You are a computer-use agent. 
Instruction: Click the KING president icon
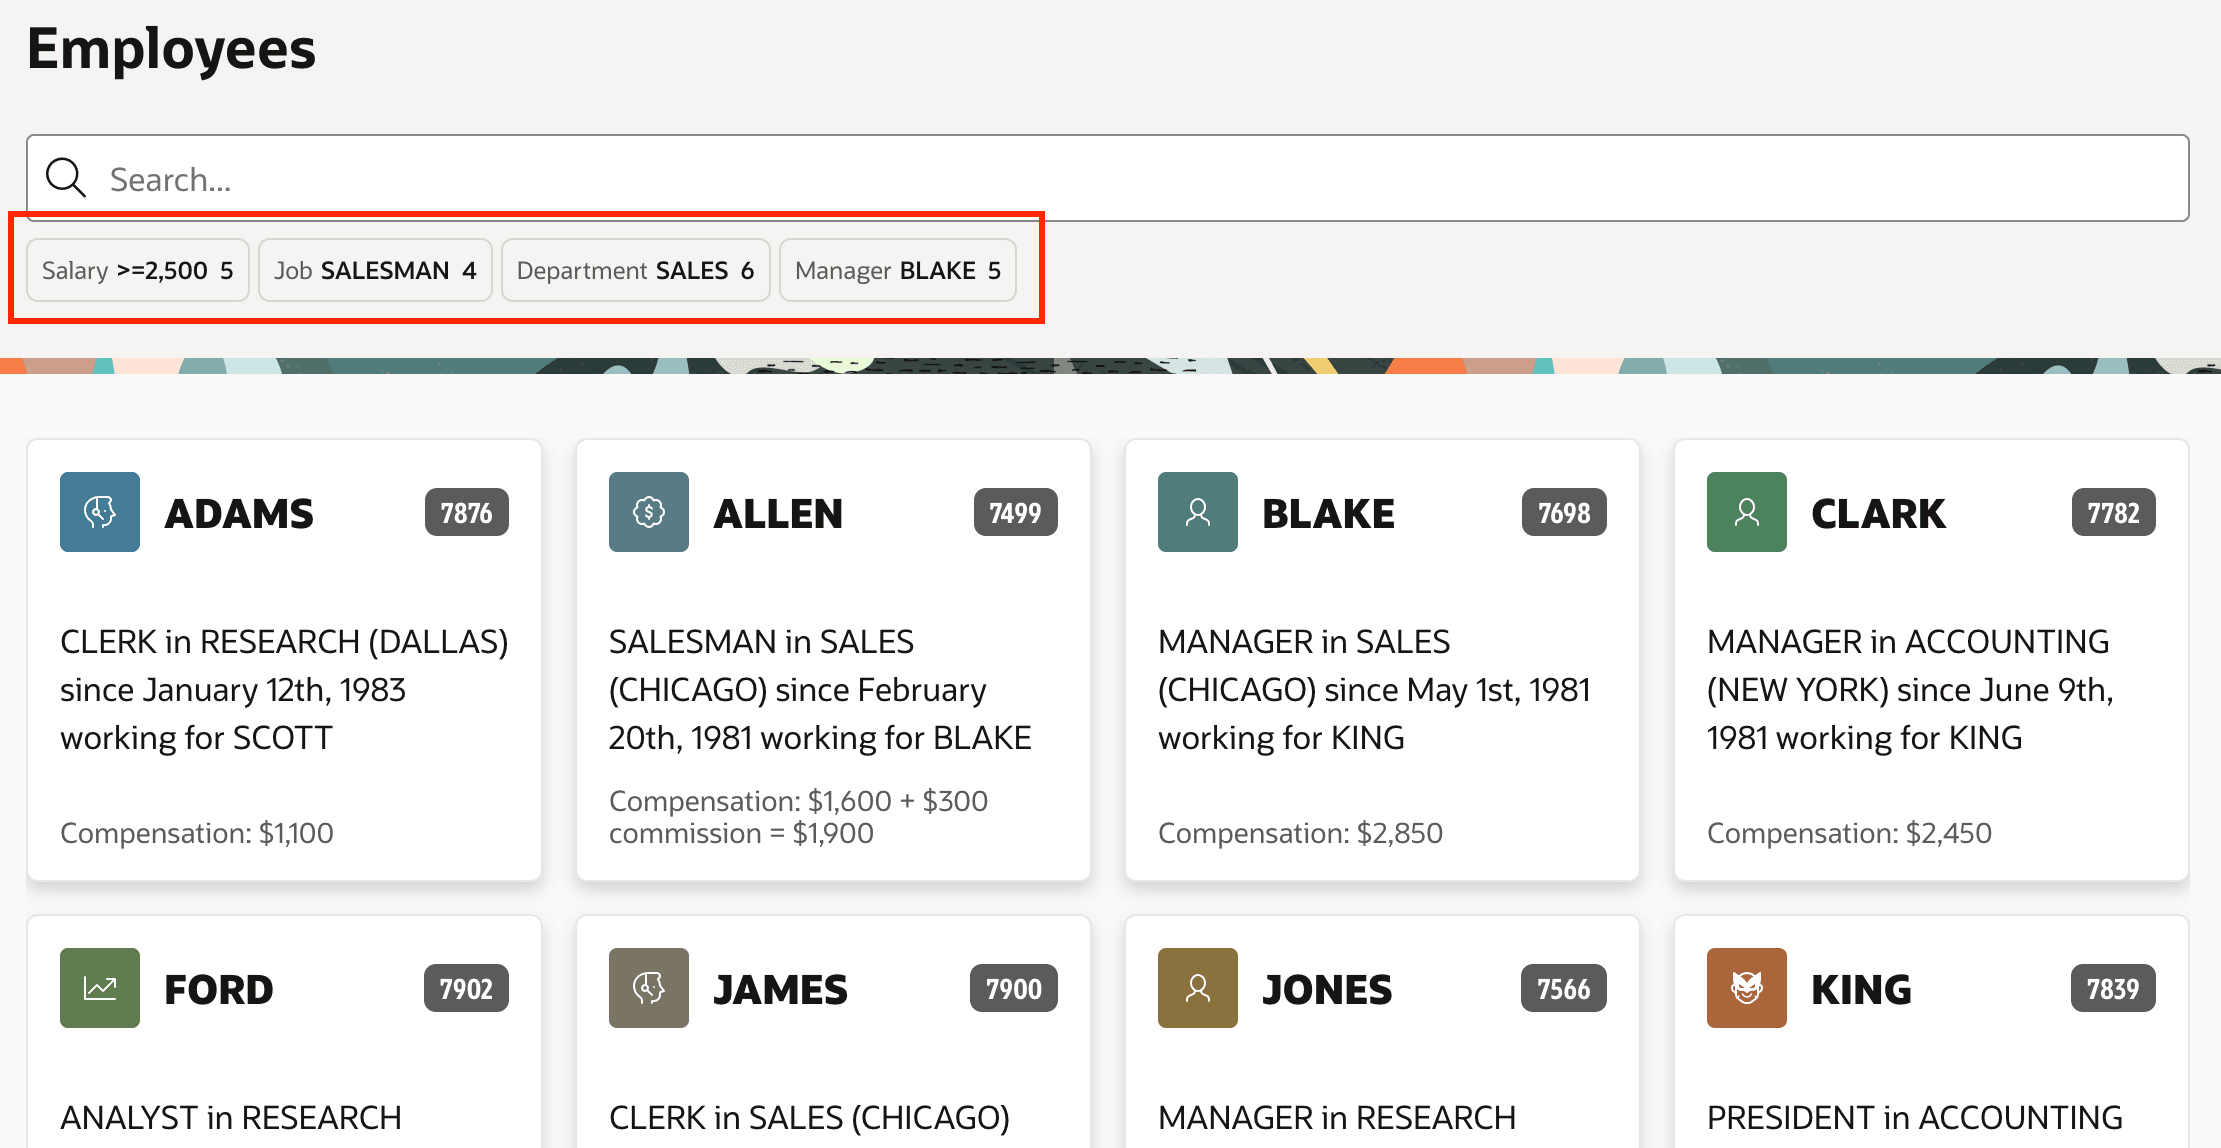[x=1747, y=988]
